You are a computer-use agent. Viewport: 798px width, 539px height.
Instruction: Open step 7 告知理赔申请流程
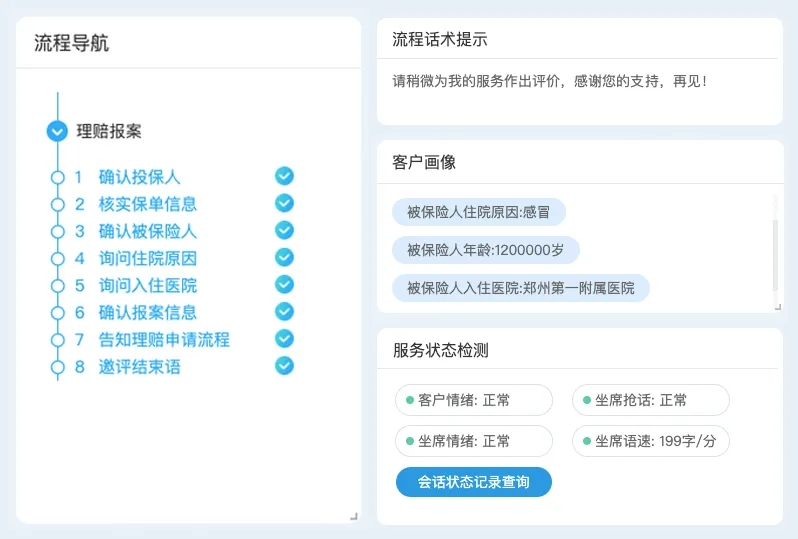click(164, 339)
